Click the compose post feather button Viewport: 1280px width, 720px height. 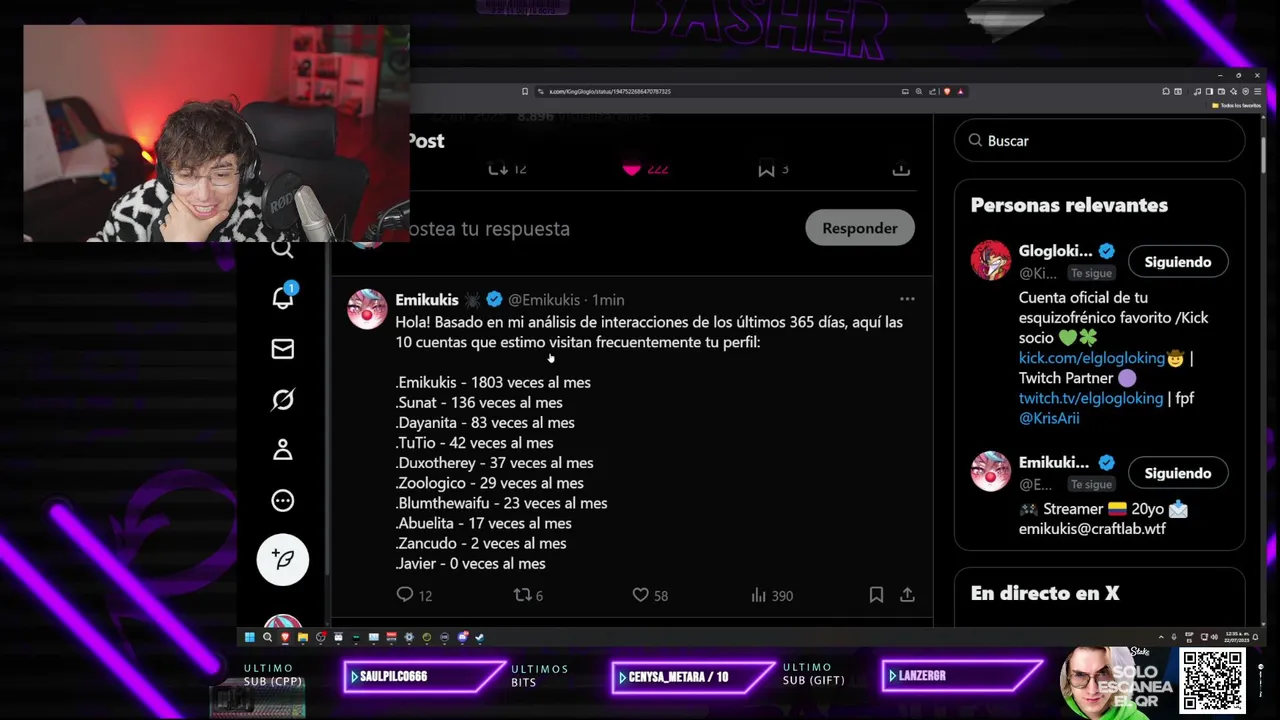coord(283,559)
